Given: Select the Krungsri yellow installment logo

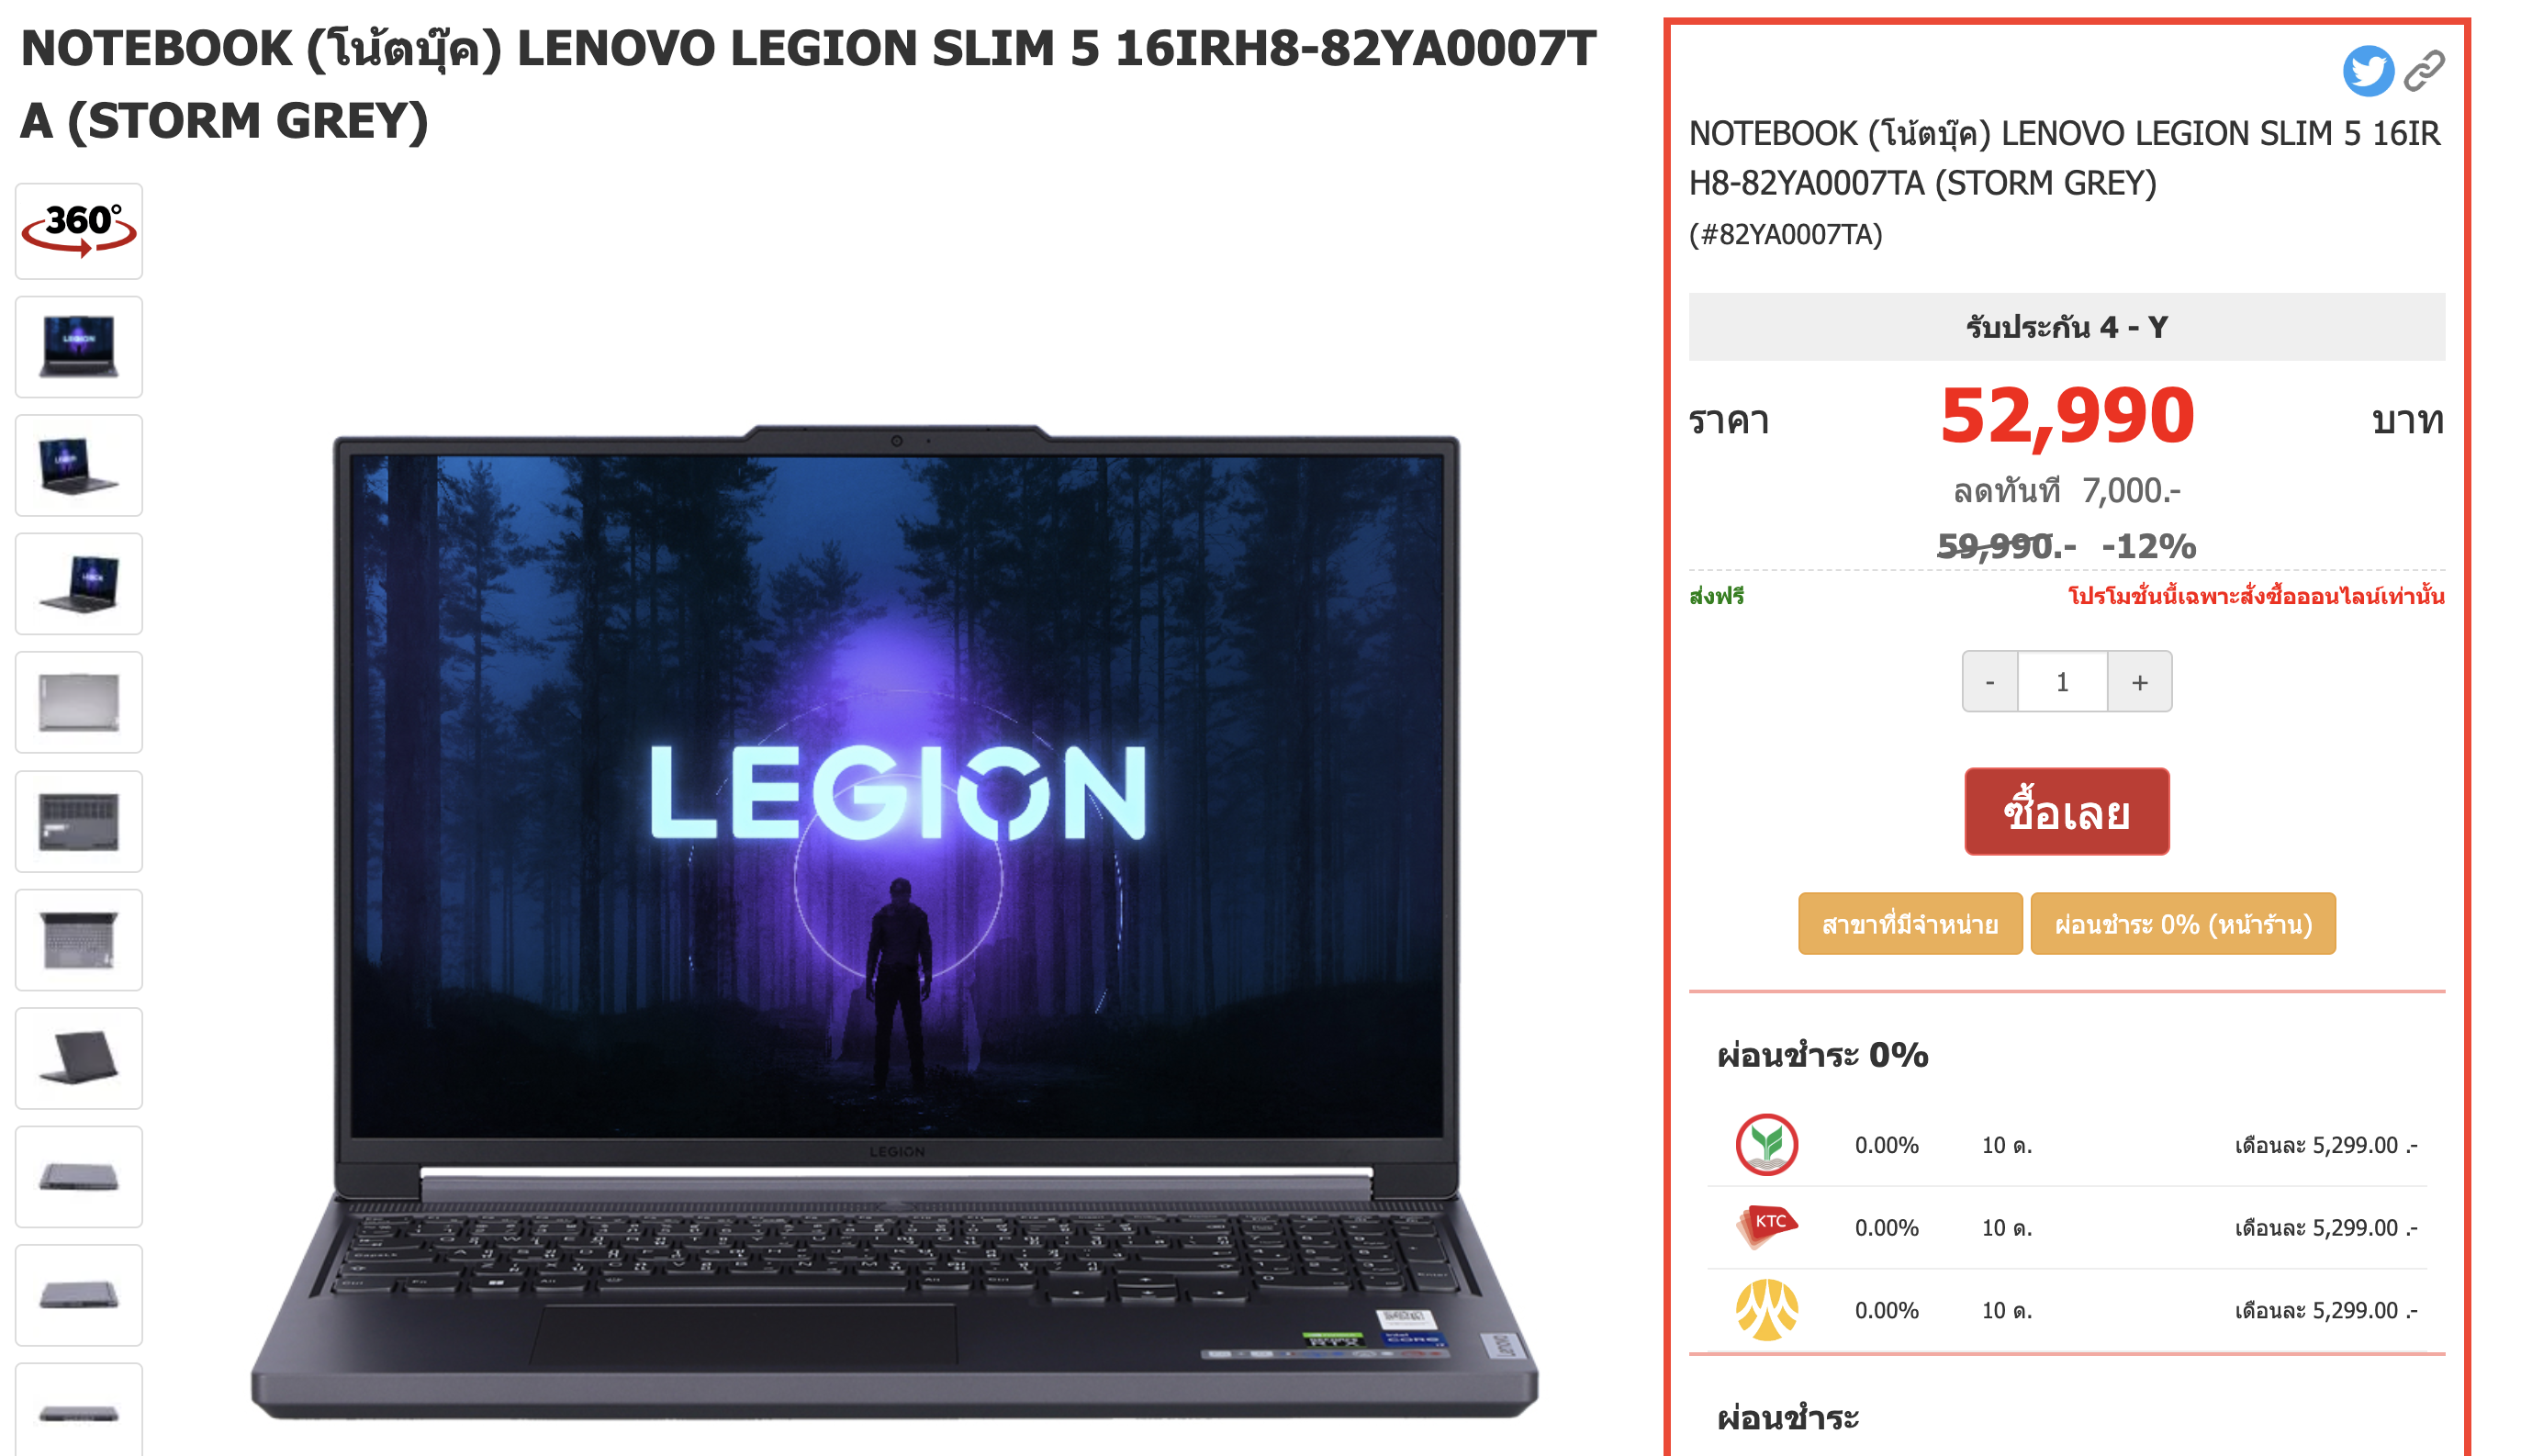Looking at the screenshot, I should pyautogui.click(x=1766, y=1309).
